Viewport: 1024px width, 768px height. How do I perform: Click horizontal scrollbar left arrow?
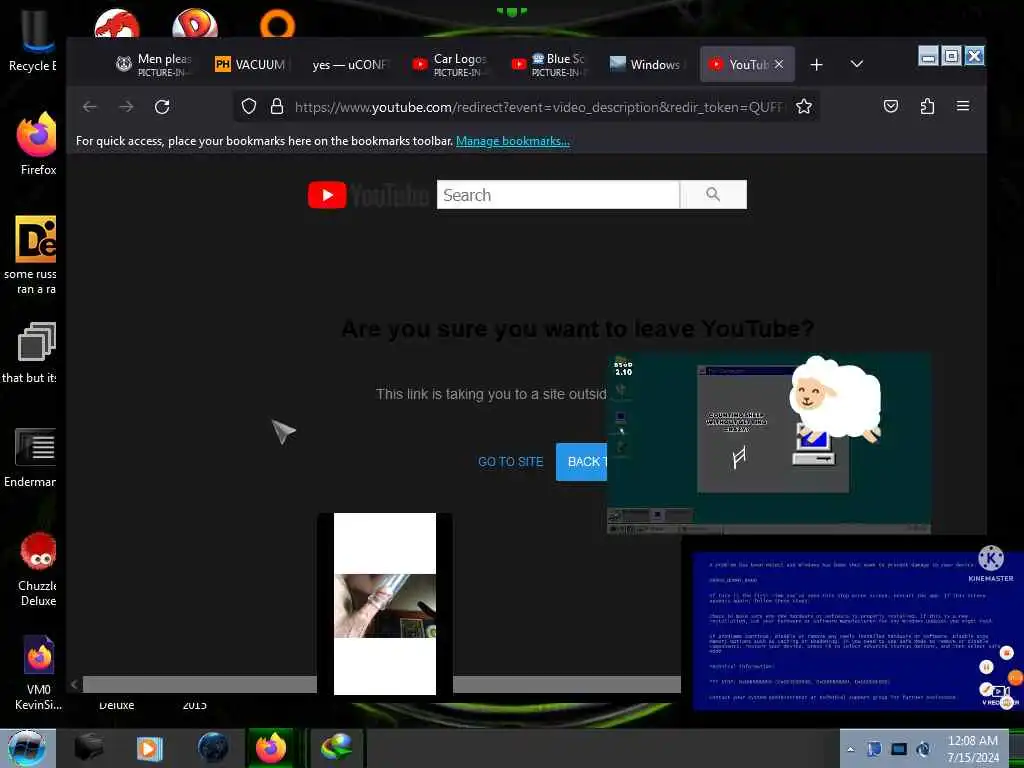pyautogui.click(x=74, y=684)
